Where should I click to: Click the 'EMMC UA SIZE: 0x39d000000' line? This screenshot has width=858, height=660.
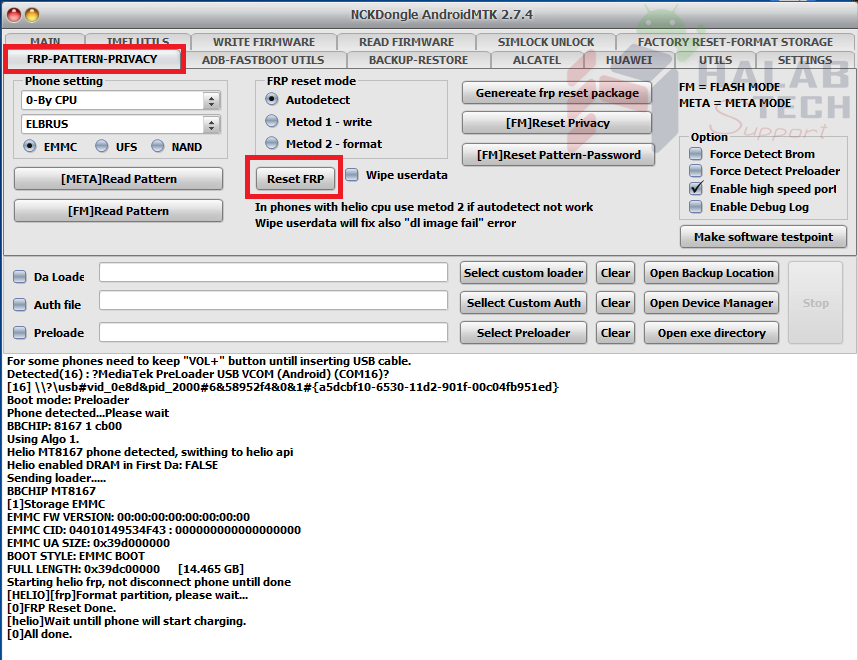88,543
